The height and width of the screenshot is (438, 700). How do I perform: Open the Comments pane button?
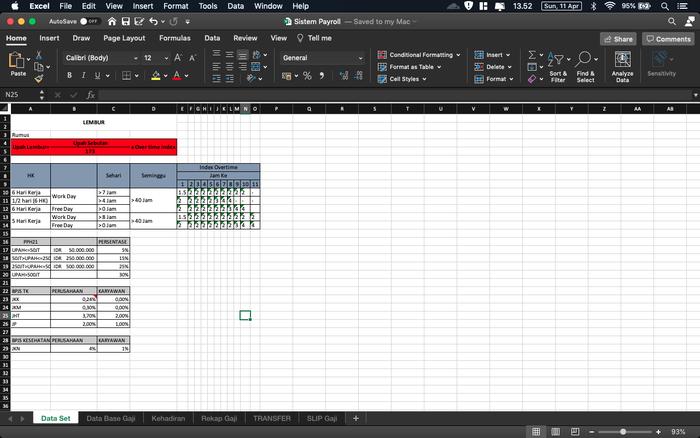click(x=668, y=39)
